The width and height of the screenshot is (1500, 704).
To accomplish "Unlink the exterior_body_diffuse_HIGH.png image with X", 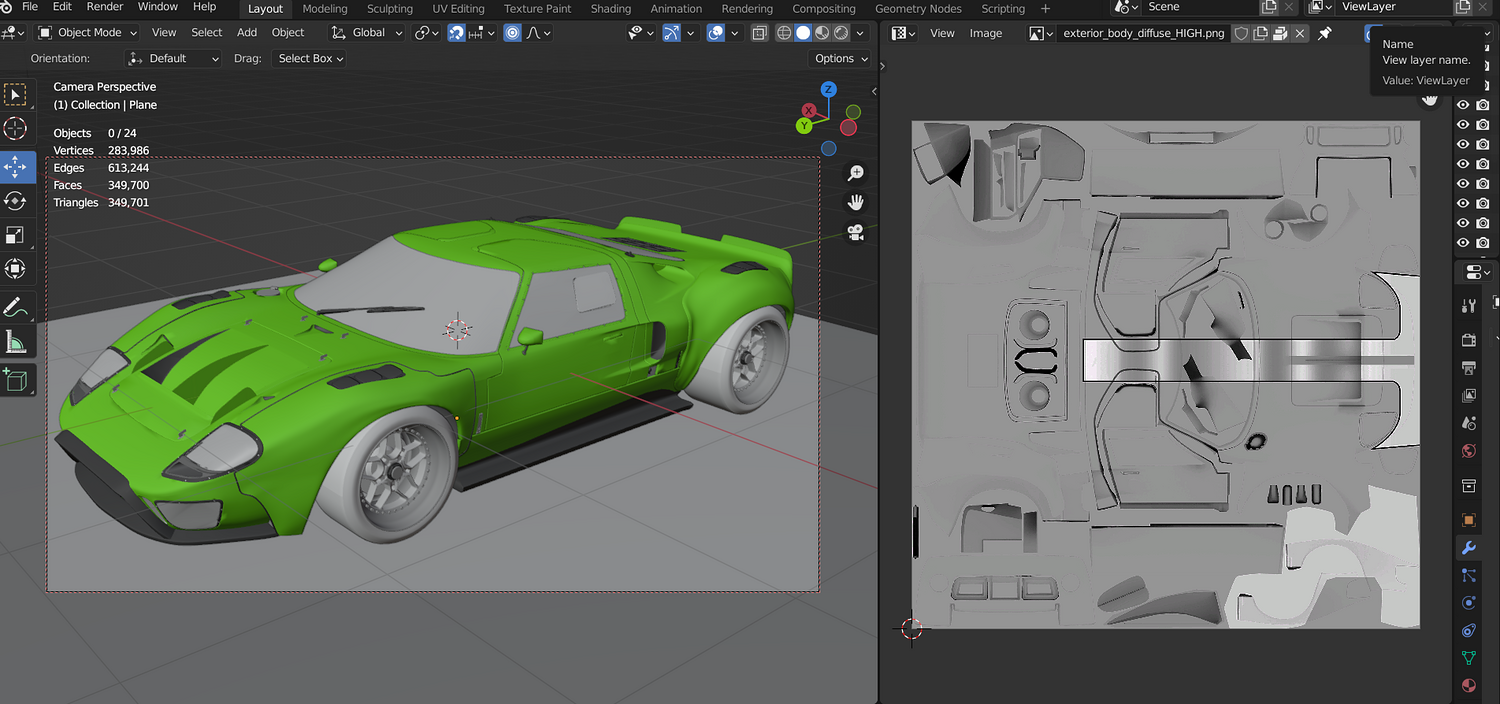I will click(x=1300, y=33).
